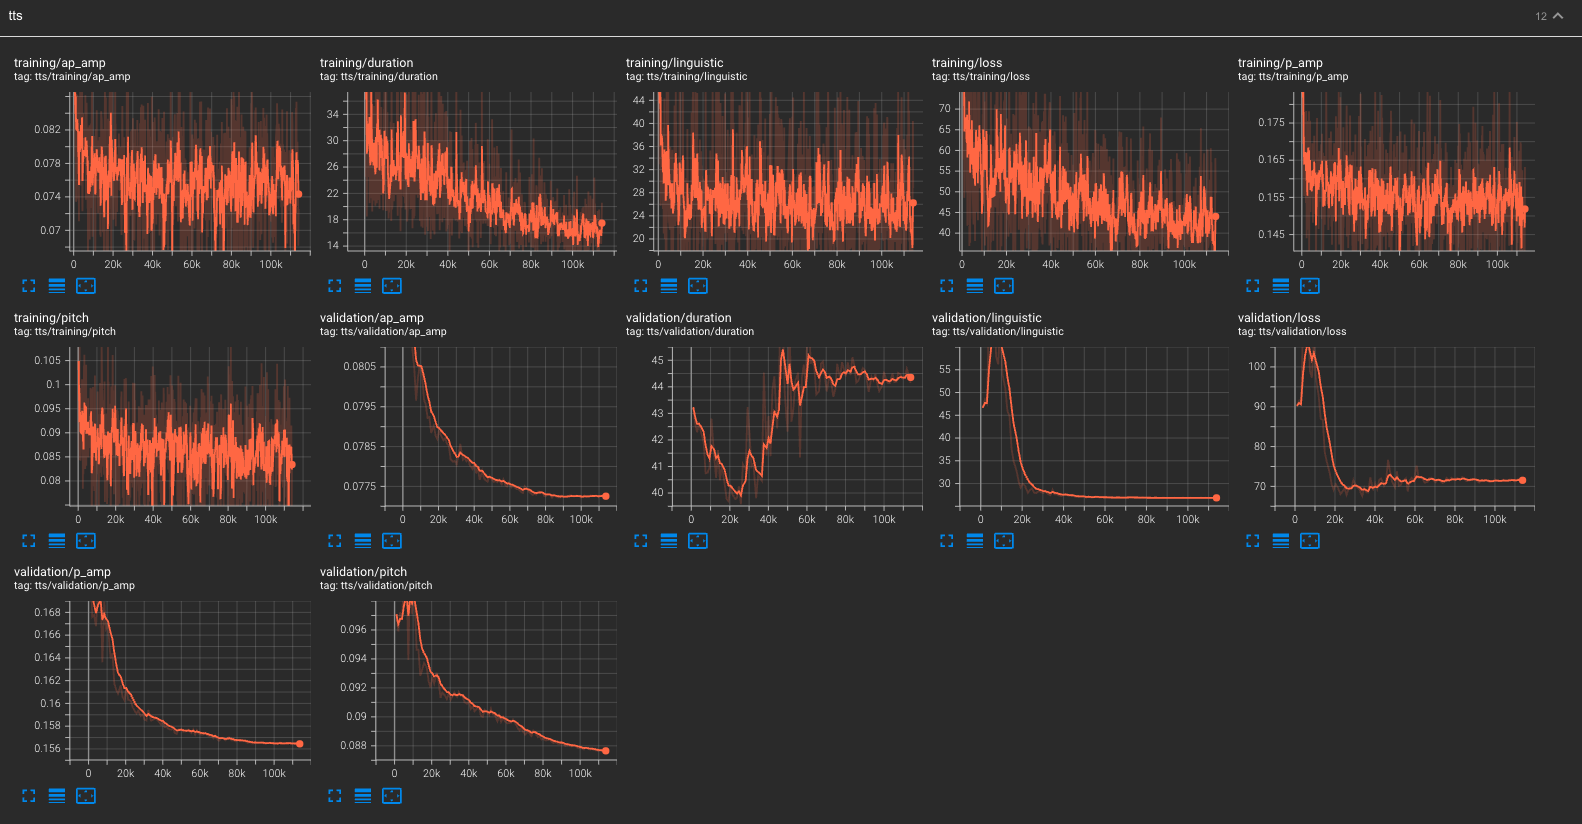The image size is (1582, 824).
Task: Toggle y-axis log scale for training/loss
Action: 975,286
